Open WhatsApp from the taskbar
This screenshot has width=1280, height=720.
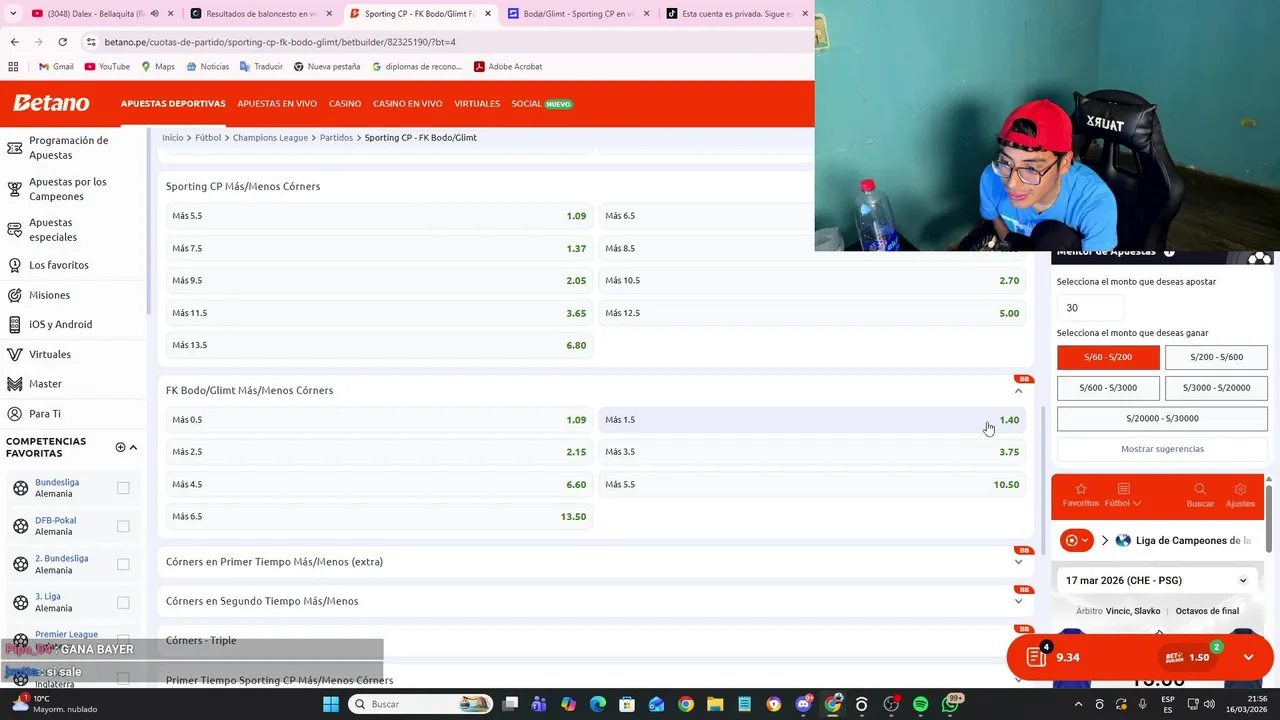(x=950, y=704)
